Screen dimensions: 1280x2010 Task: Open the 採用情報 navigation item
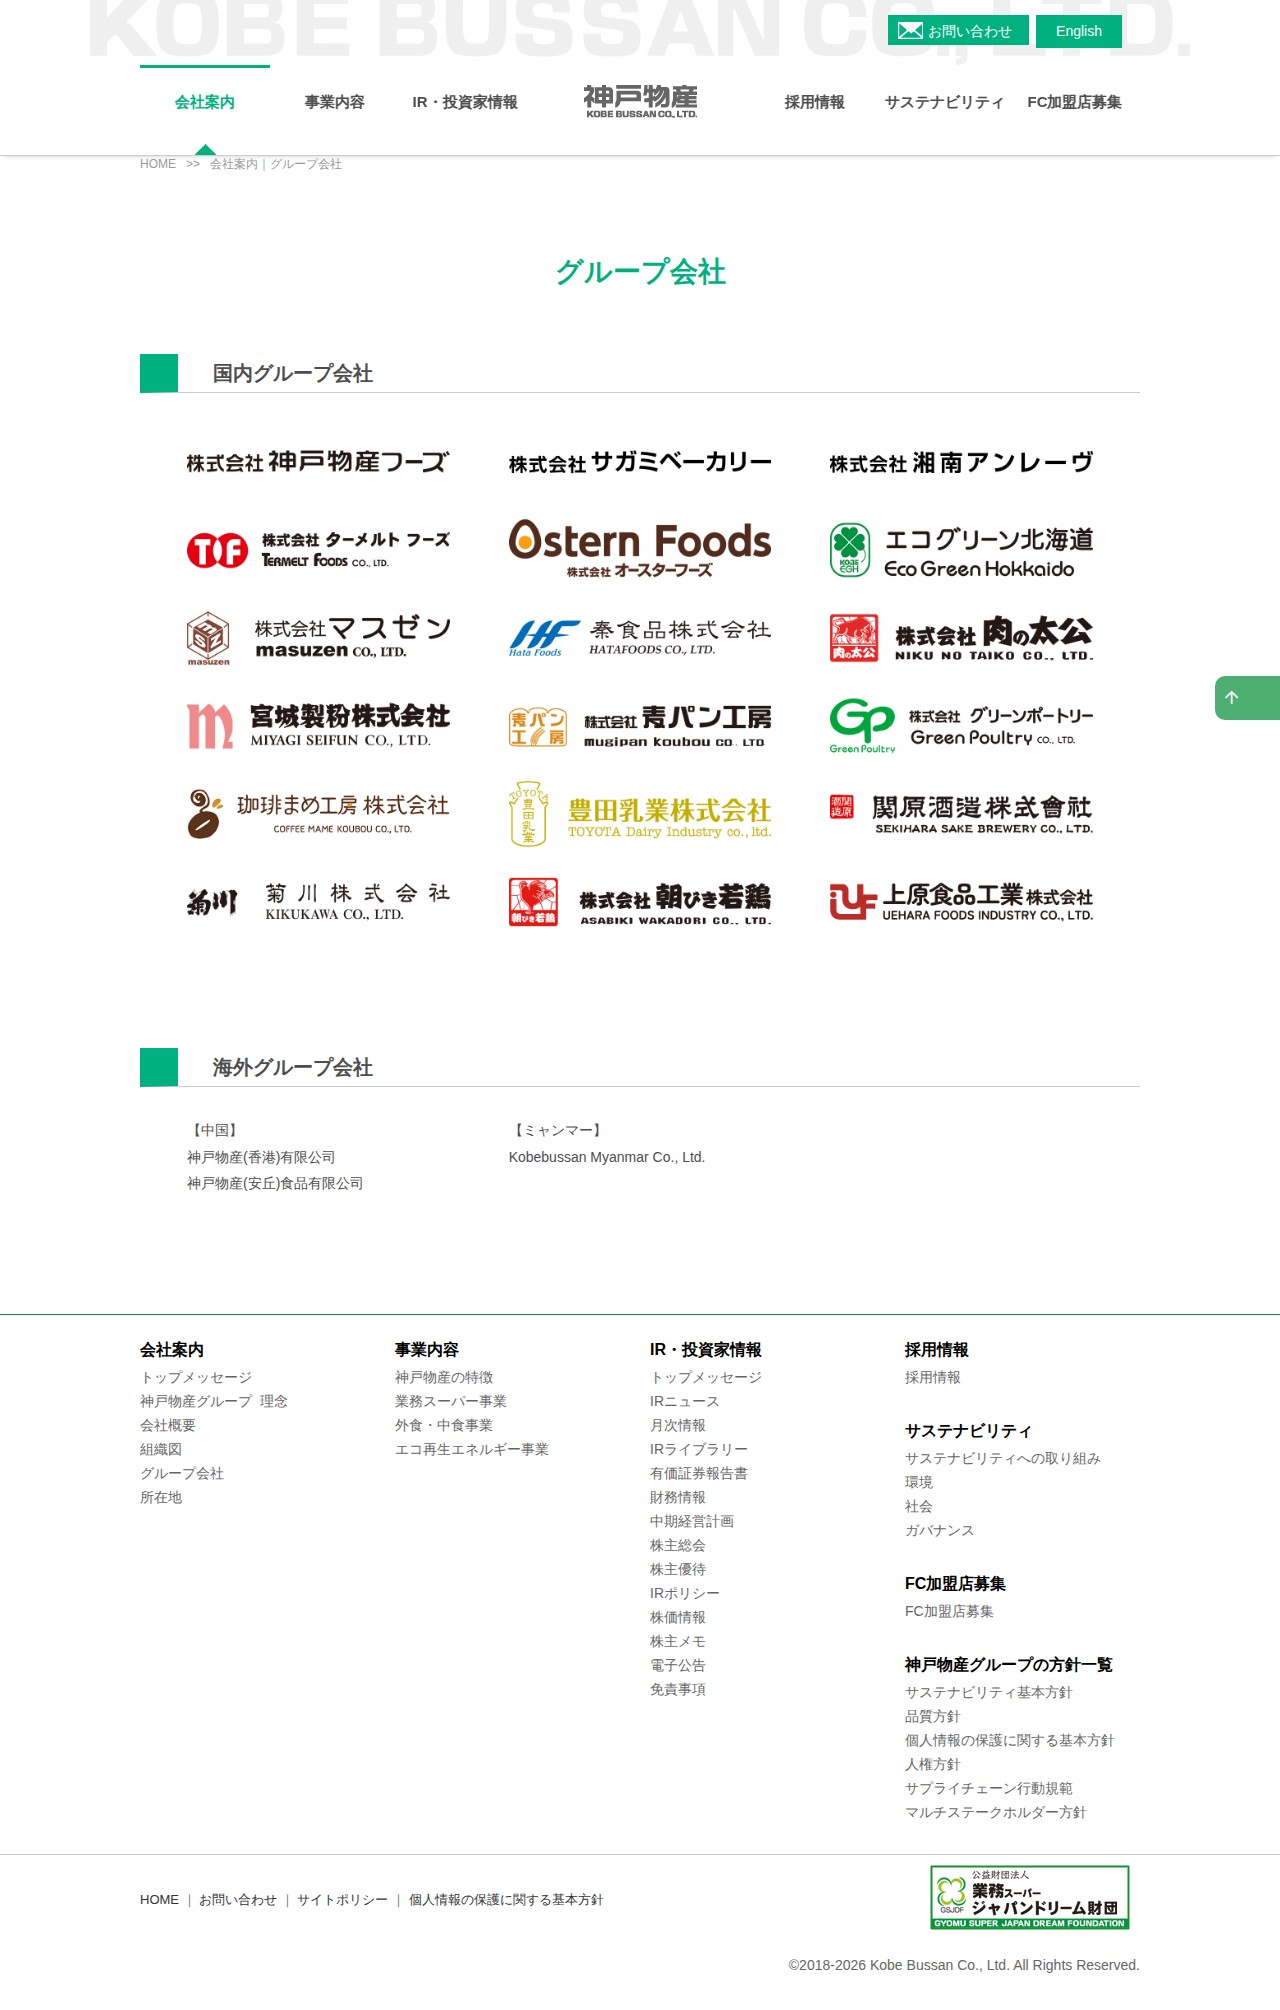click(x=815, y=102)
